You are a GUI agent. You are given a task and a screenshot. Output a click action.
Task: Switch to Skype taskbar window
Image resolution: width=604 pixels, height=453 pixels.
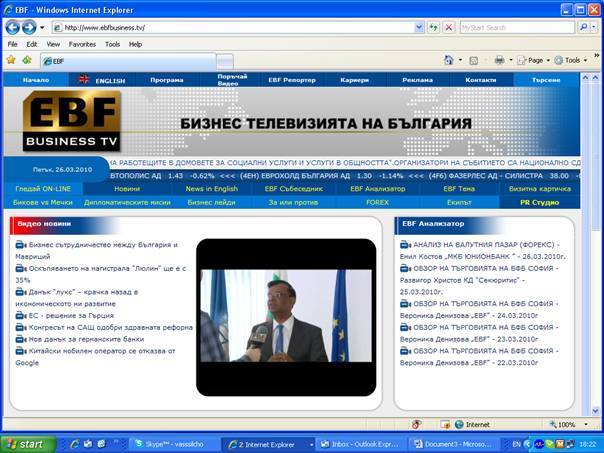(173, 444)
